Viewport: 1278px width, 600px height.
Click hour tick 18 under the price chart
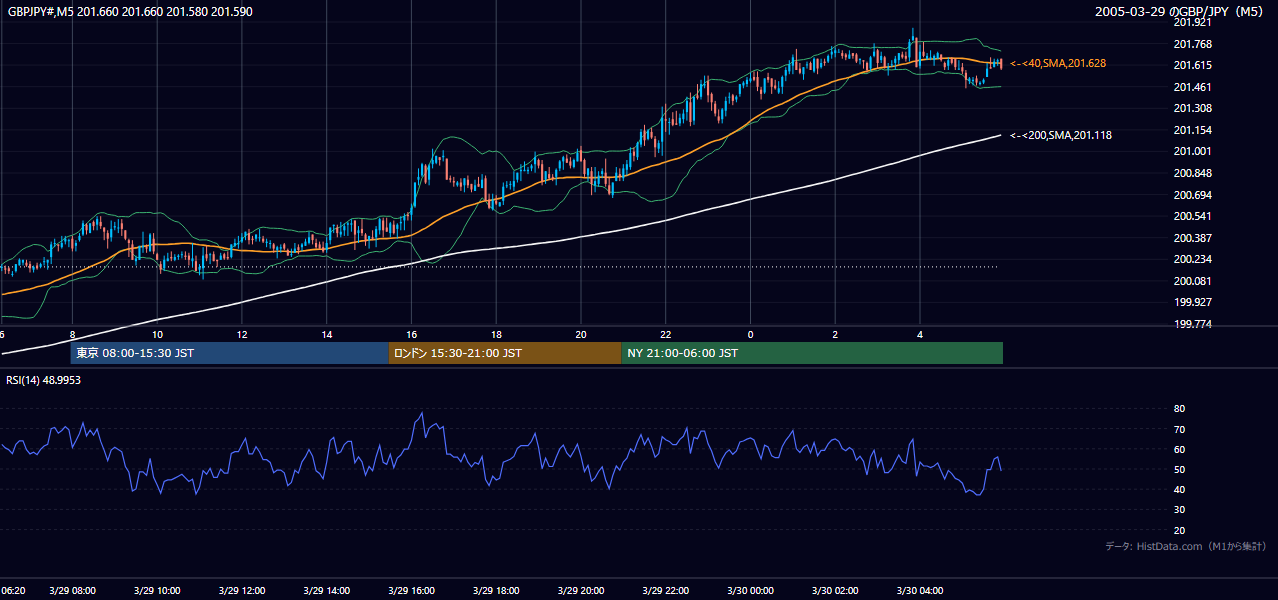pos(496,334)
